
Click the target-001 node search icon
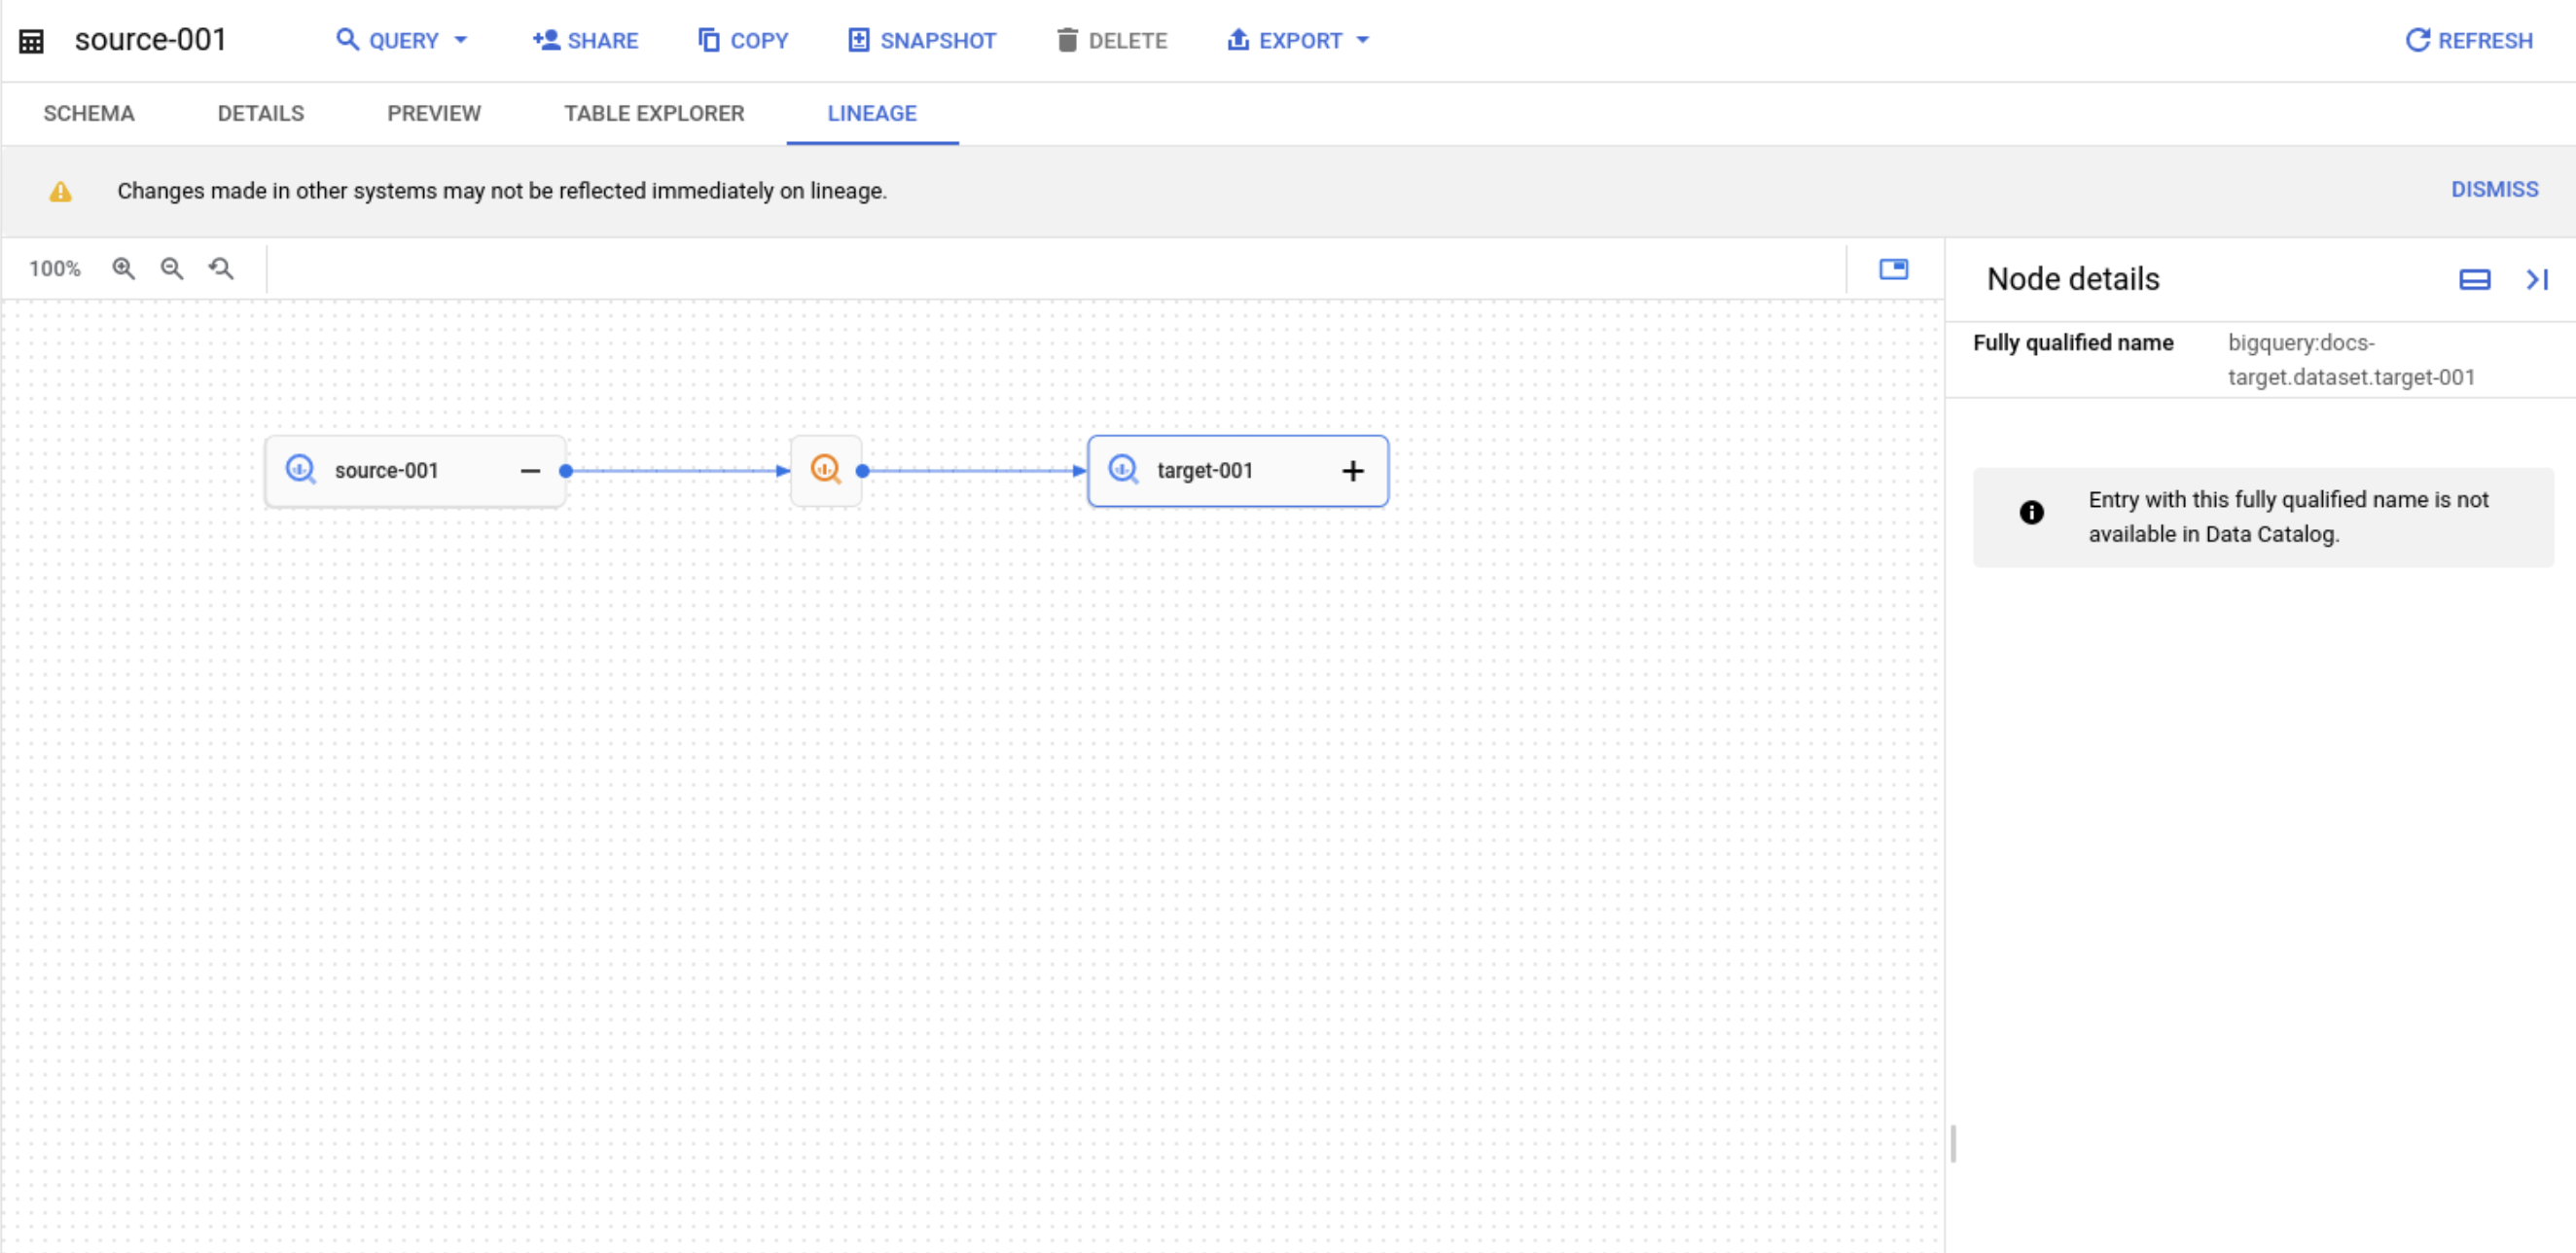[x=1124, y=470]
